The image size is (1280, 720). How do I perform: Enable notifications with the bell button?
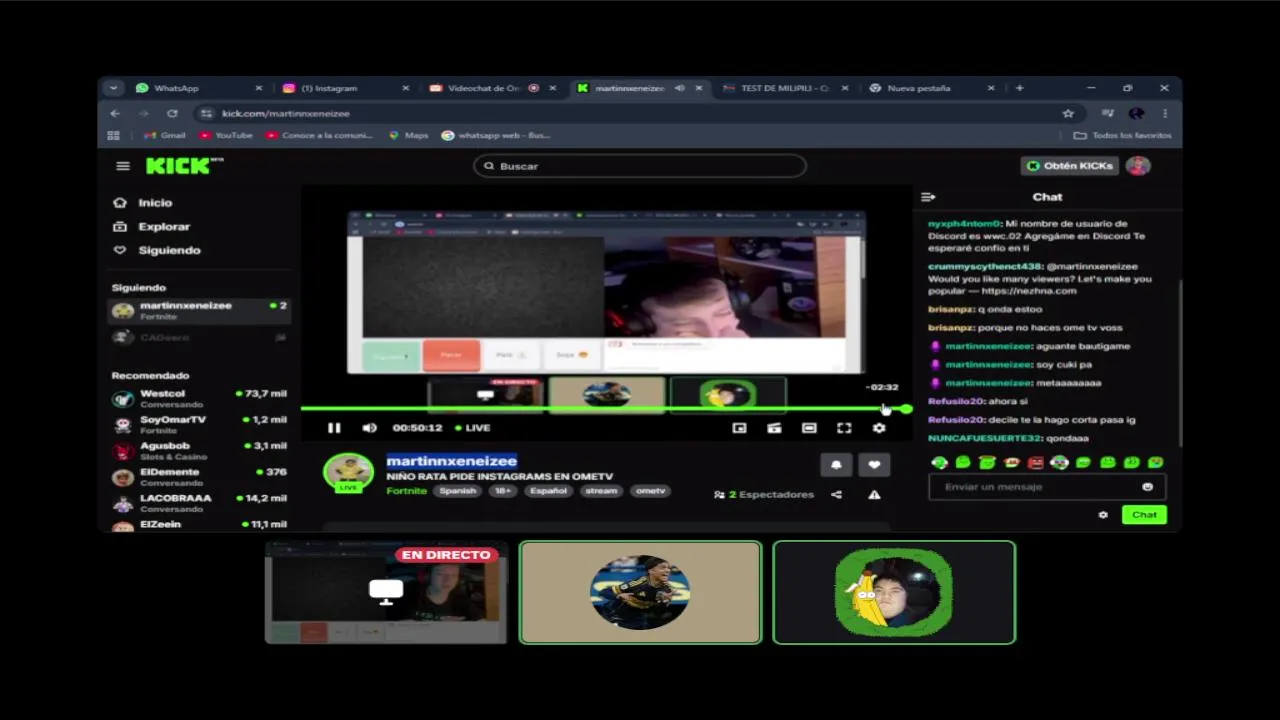[836, 465]
